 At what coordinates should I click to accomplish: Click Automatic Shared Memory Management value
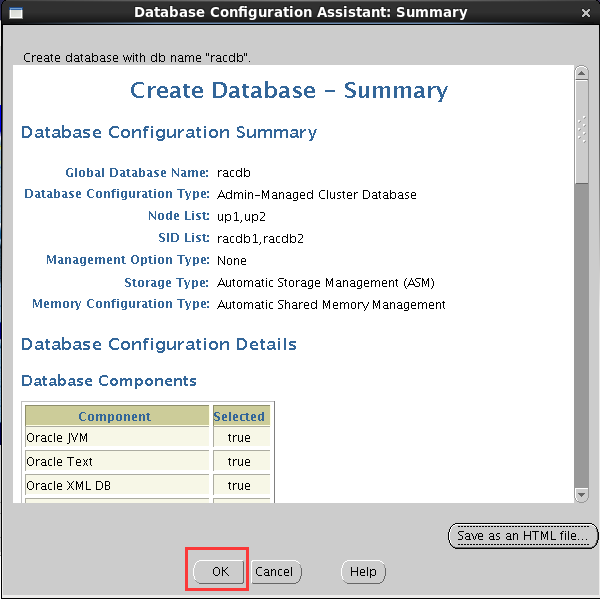point(331,305)
